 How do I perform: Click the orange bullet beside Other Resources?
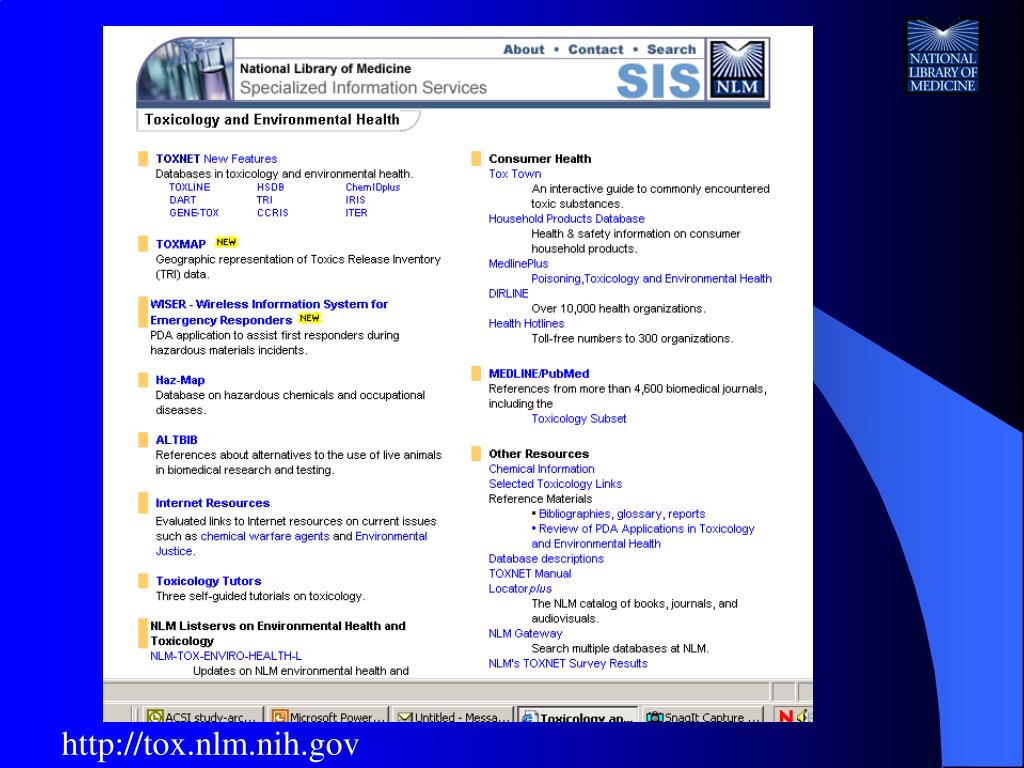click(476, 453)
